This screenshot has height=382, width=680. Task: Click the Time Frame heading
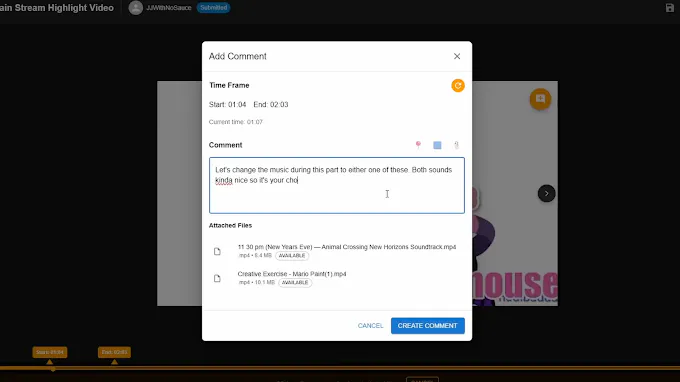pos(229,85)
